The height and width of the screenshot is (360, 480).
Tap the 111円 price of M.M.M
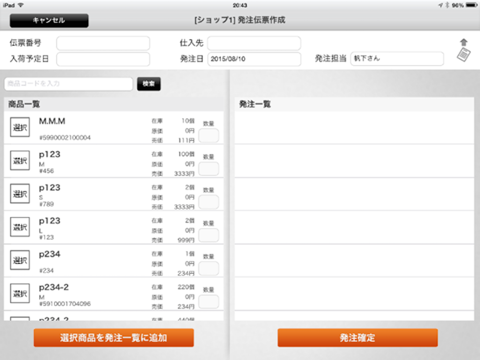[186, 140]
